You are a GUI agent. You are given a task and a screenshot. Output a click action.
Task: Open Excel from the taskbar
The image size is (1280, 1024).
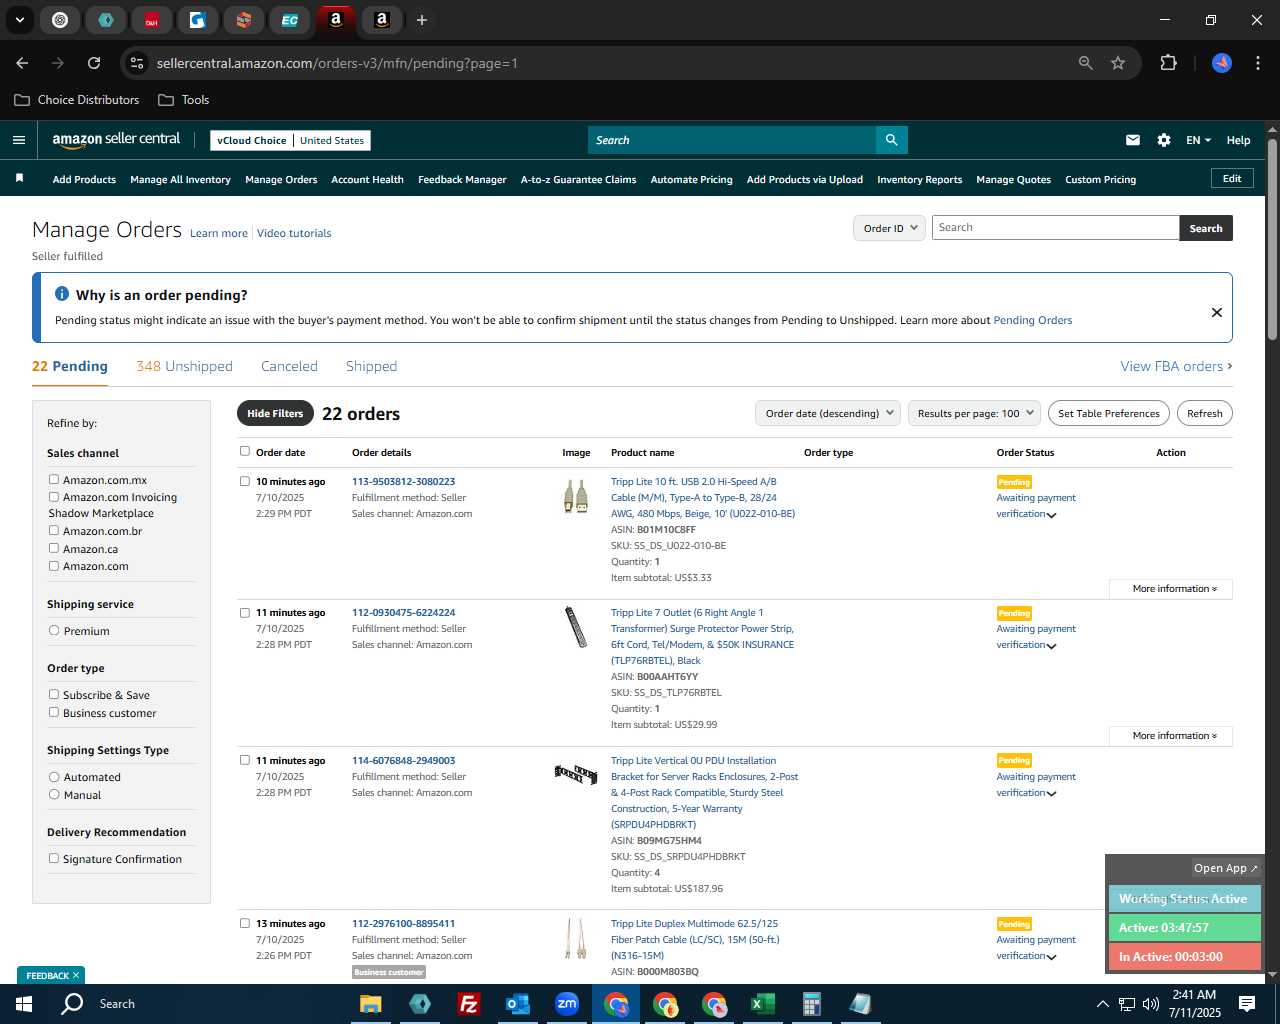pyautogui.click(x=763, y=1004)
